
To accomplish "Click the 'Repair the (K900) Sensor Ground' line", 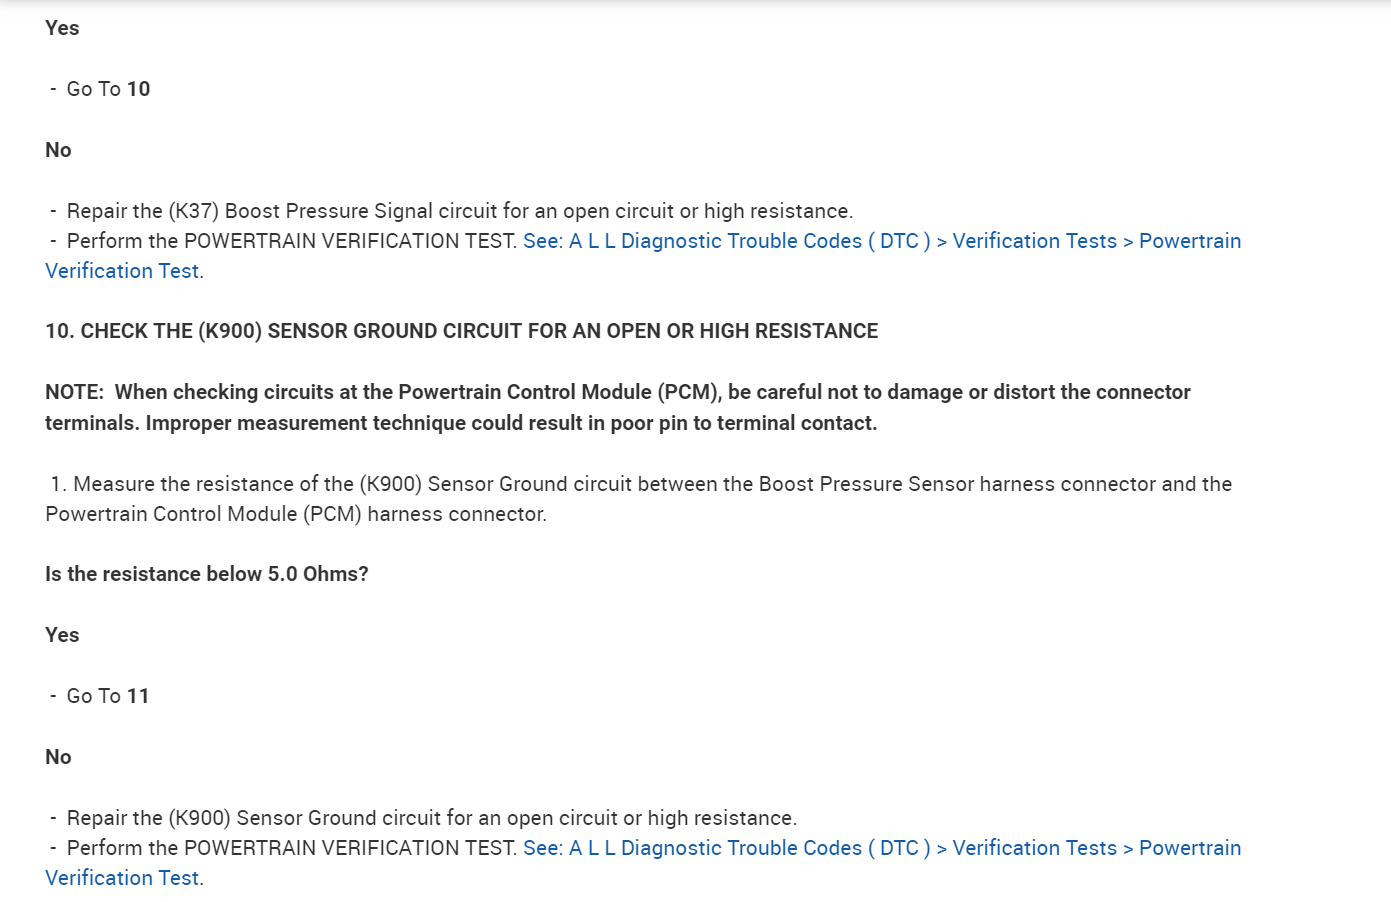I will tap(431, 818).
